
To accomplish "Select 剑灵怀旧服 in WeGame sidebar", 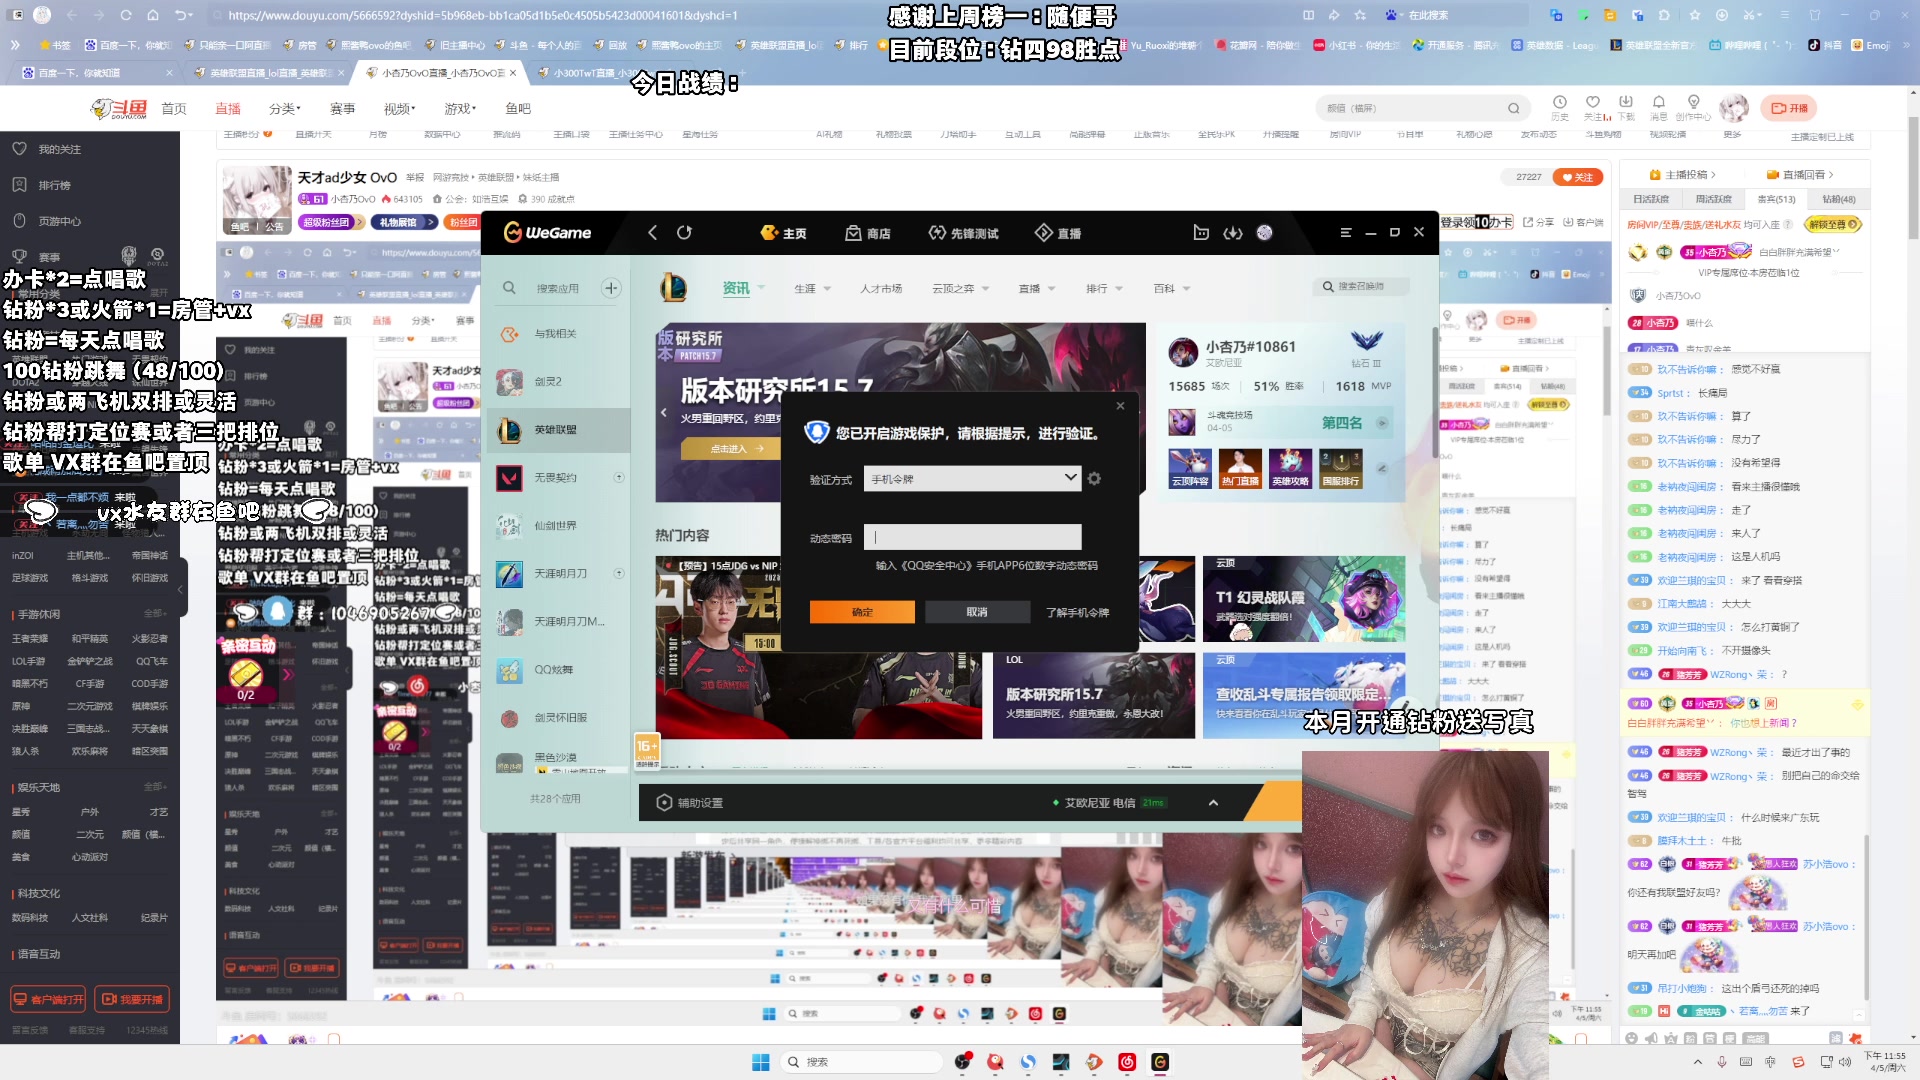I will pos(556,718).
